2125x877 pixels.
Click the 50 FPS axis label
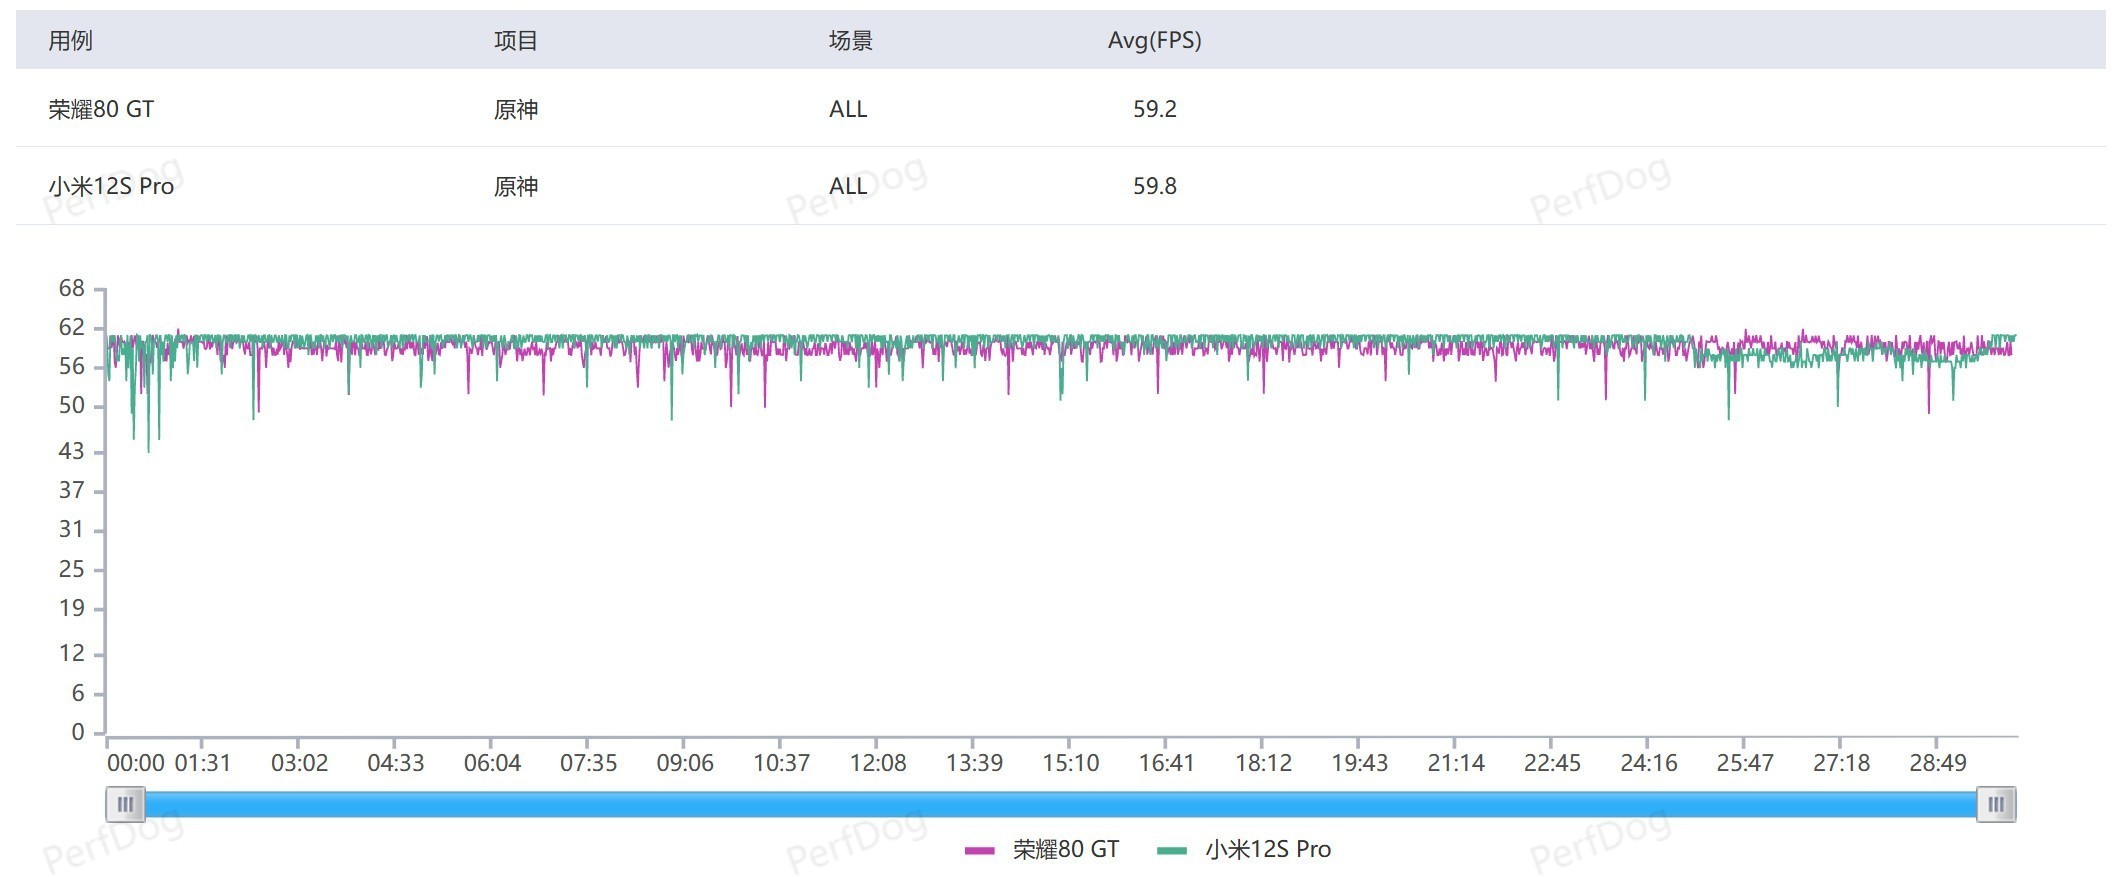(72, 406)
